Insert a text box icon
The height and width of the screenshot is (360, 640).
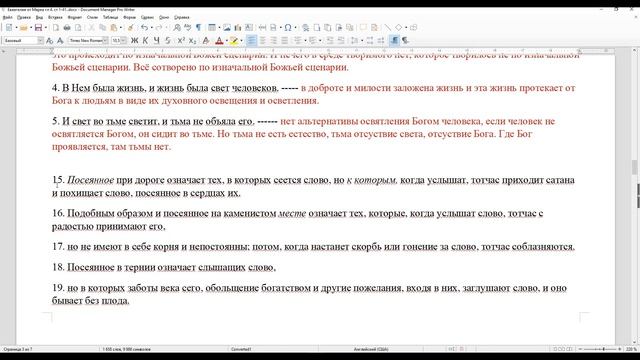click(x=249, y=28)
